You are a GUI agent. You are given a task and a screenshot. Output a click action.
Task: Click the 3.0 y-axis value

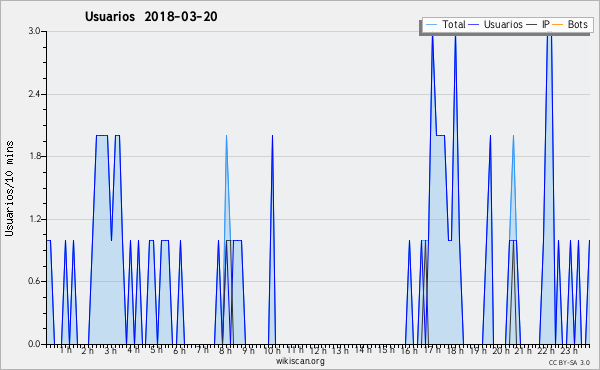click(x=34, y=31)
